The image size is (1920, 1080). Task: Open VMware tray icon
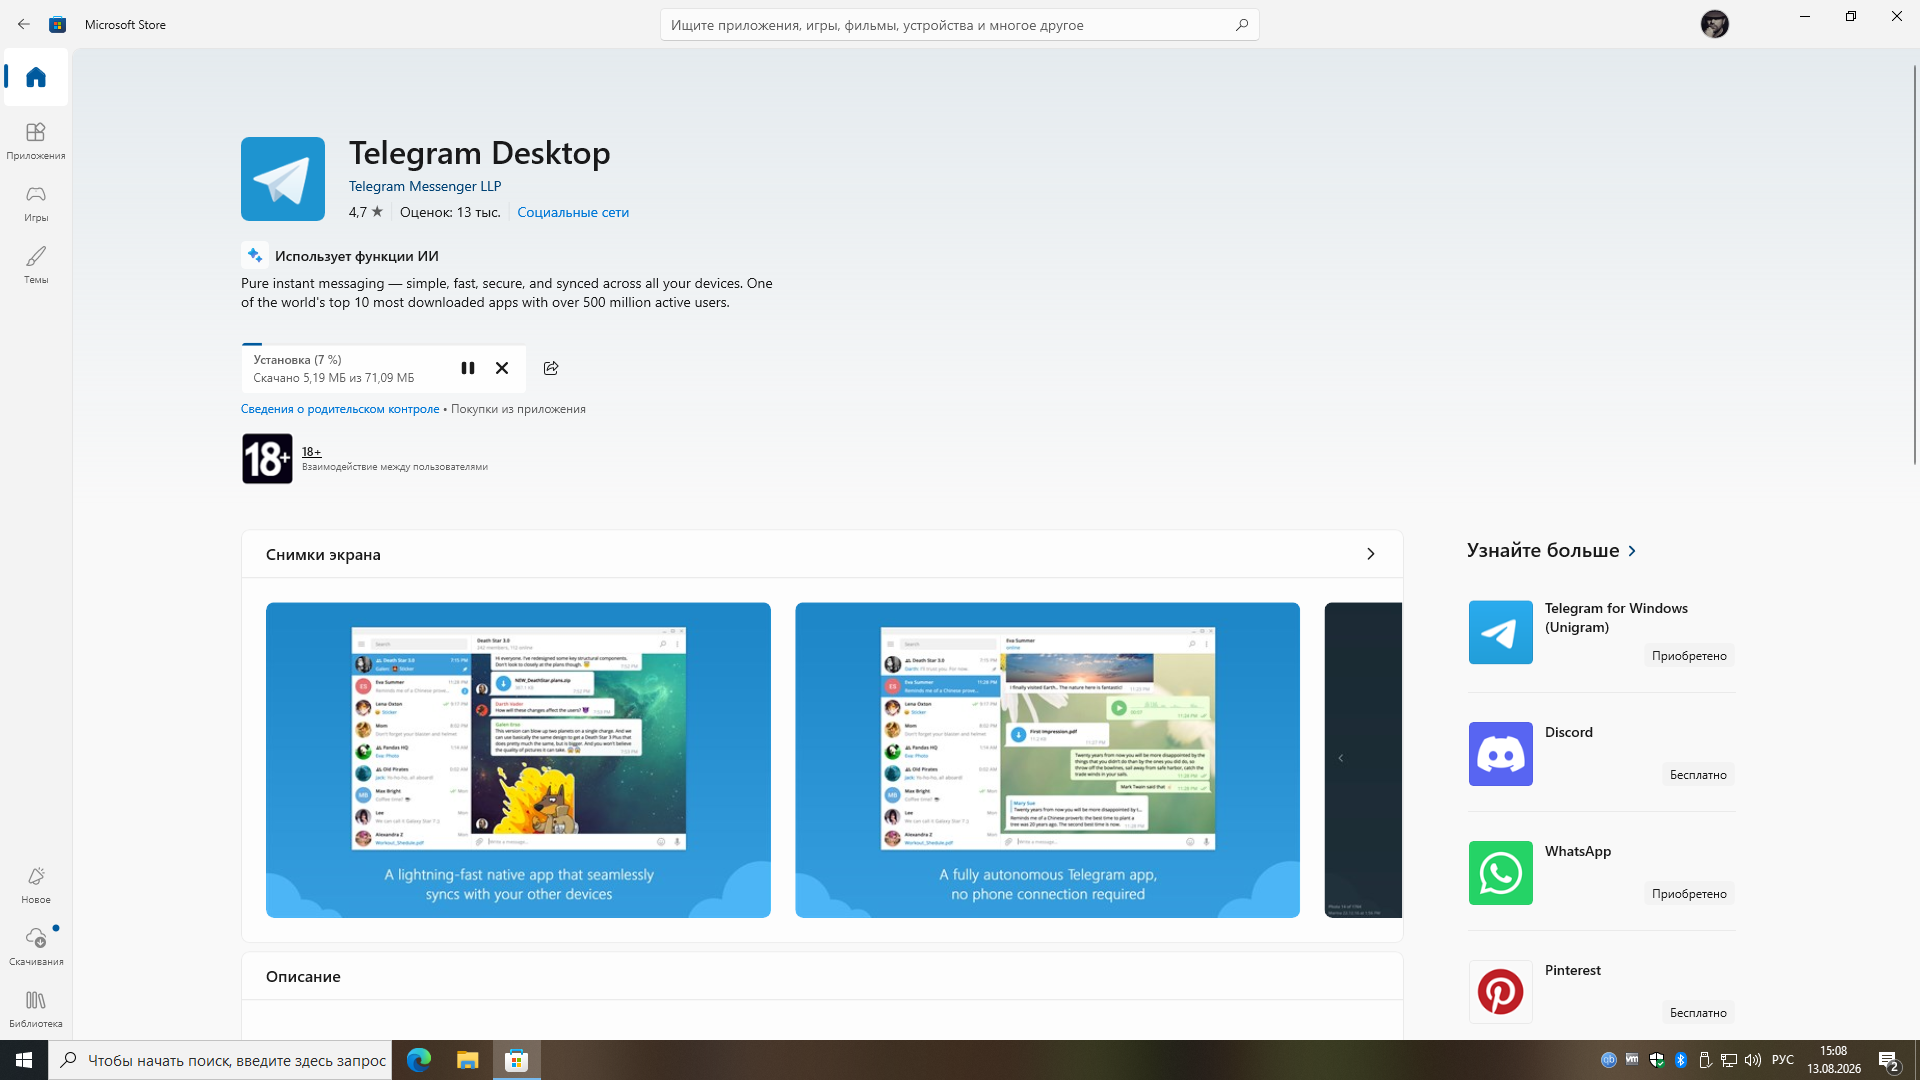[x=1632, y=1060]
